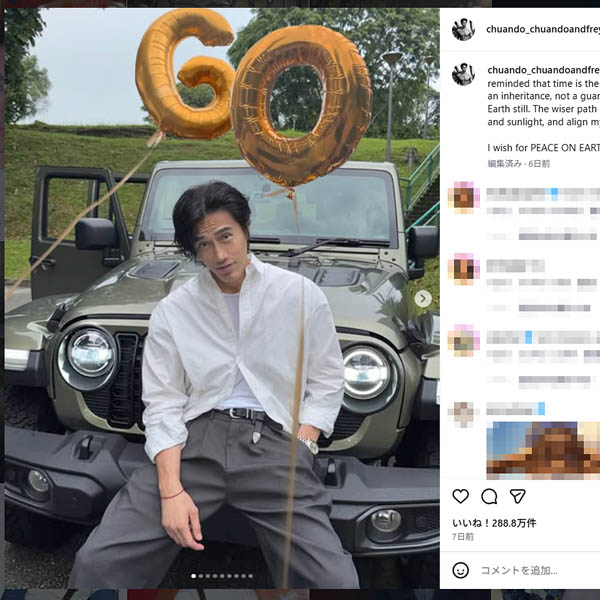The width and height of the screenshot is (600, 600).
Task: Open fourth commenter's avatar
Action: point(463,414)
